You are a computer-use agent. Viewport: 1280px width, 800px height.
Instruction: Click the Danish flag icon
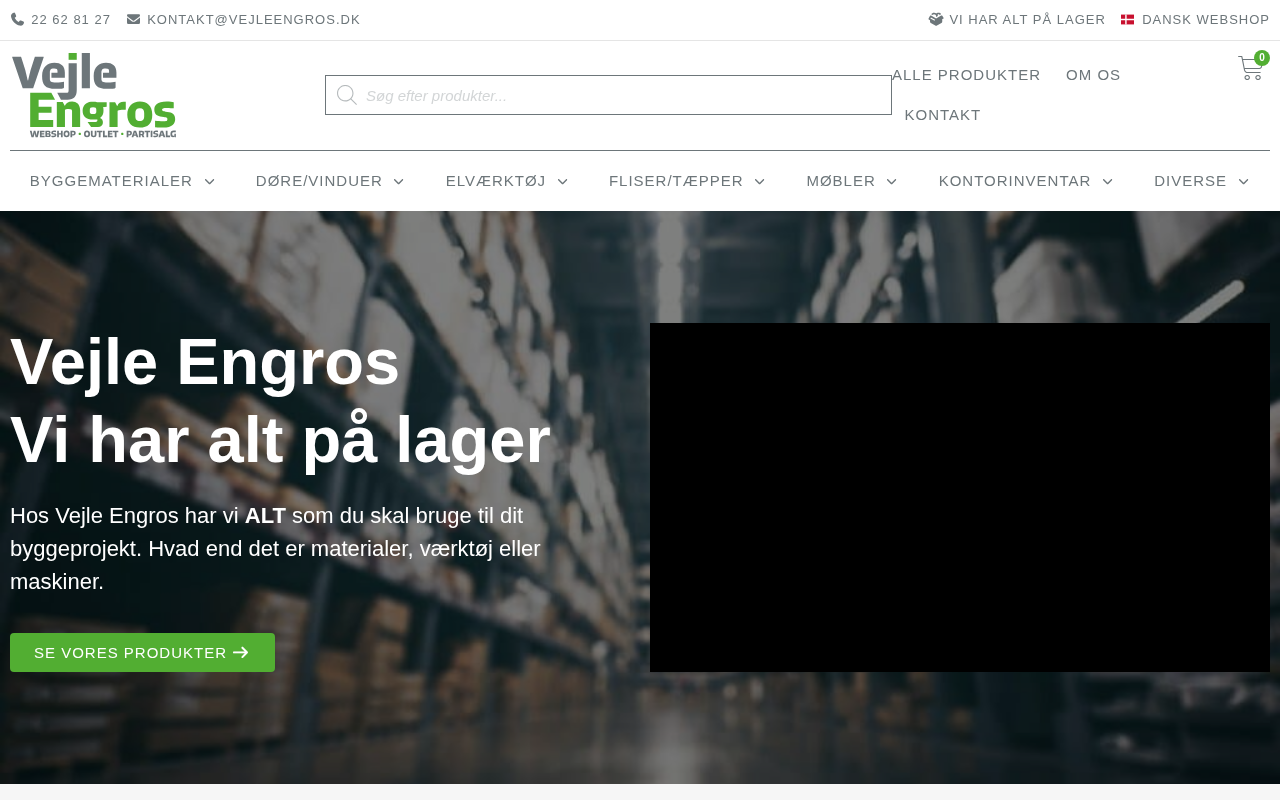1128,19
